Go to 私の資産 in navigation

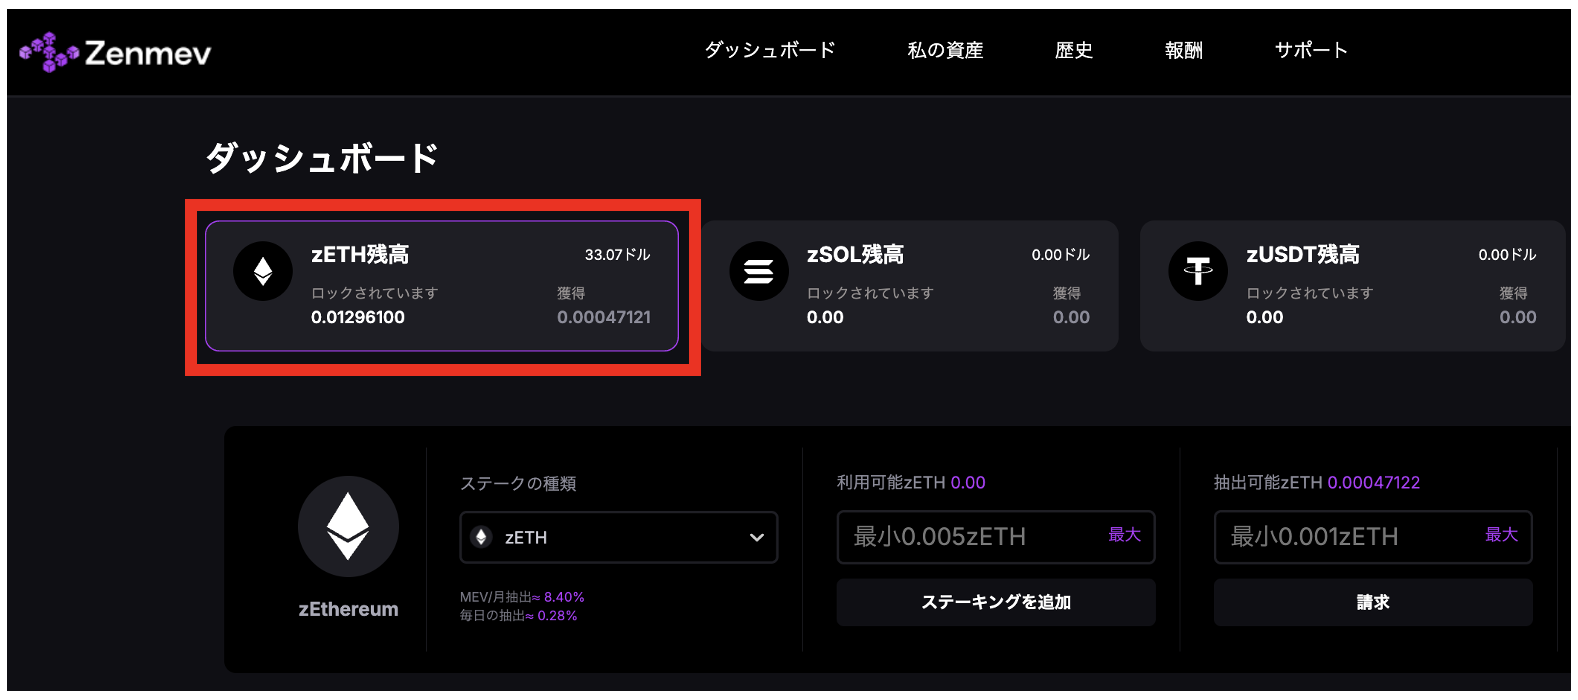945,50
